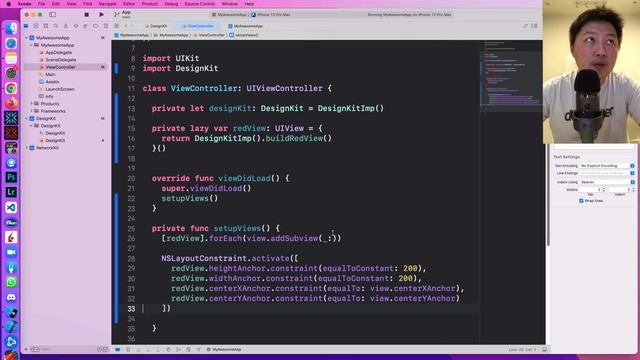640x360 pixels.
Task: Open Discord from the Dock
Action: 11,297
